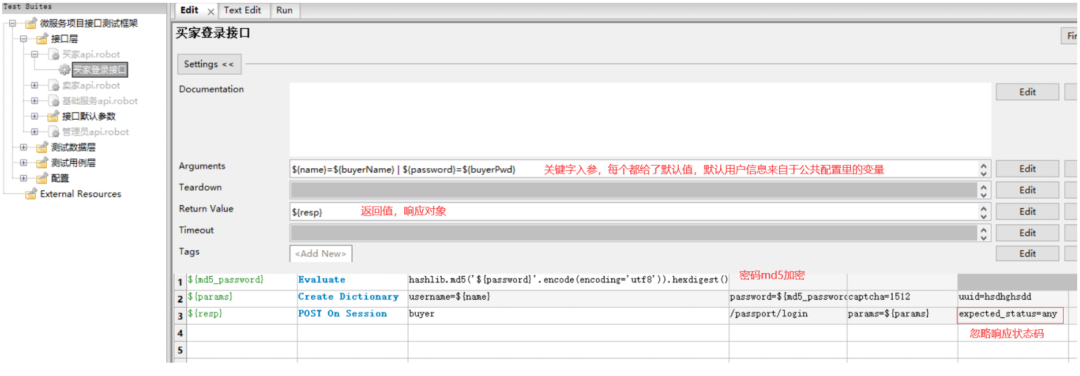Click the External Resources folder icon
This screenshot has height=376, width=1080.
[x=31, y=194]
